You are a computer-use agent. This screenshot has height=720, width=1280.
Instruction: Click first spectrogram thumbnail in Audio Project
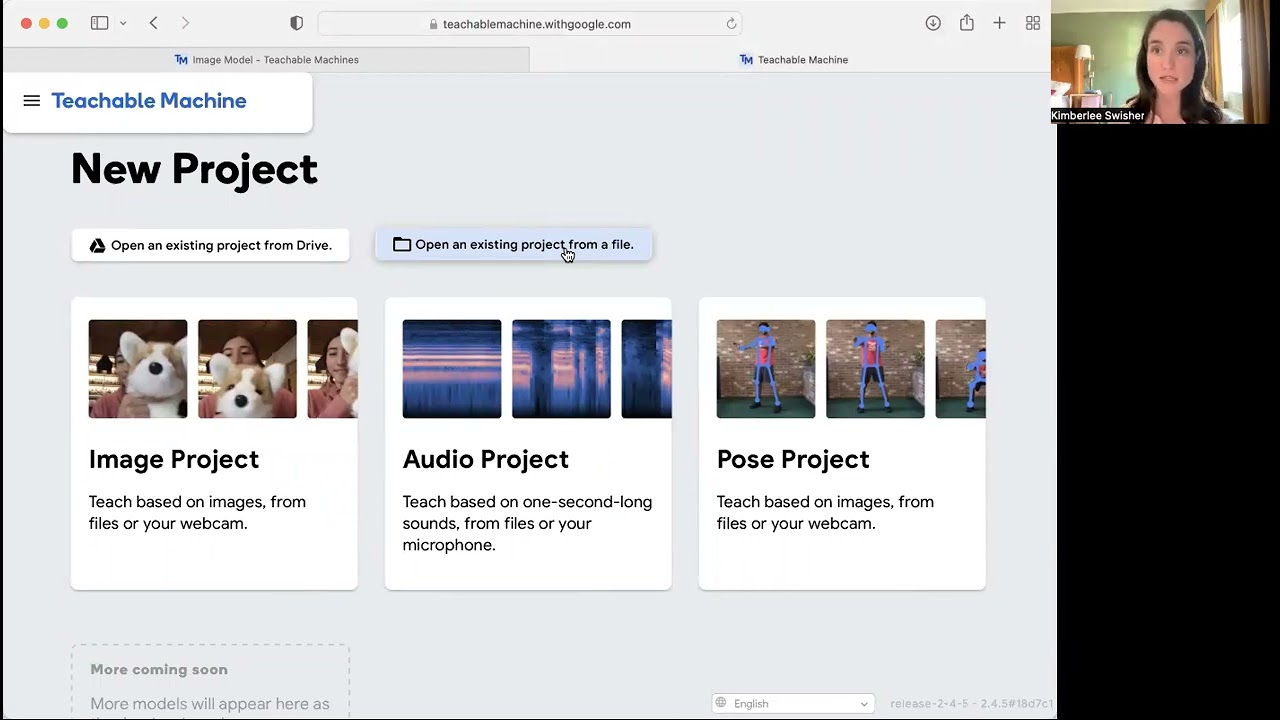click(452, 369)
